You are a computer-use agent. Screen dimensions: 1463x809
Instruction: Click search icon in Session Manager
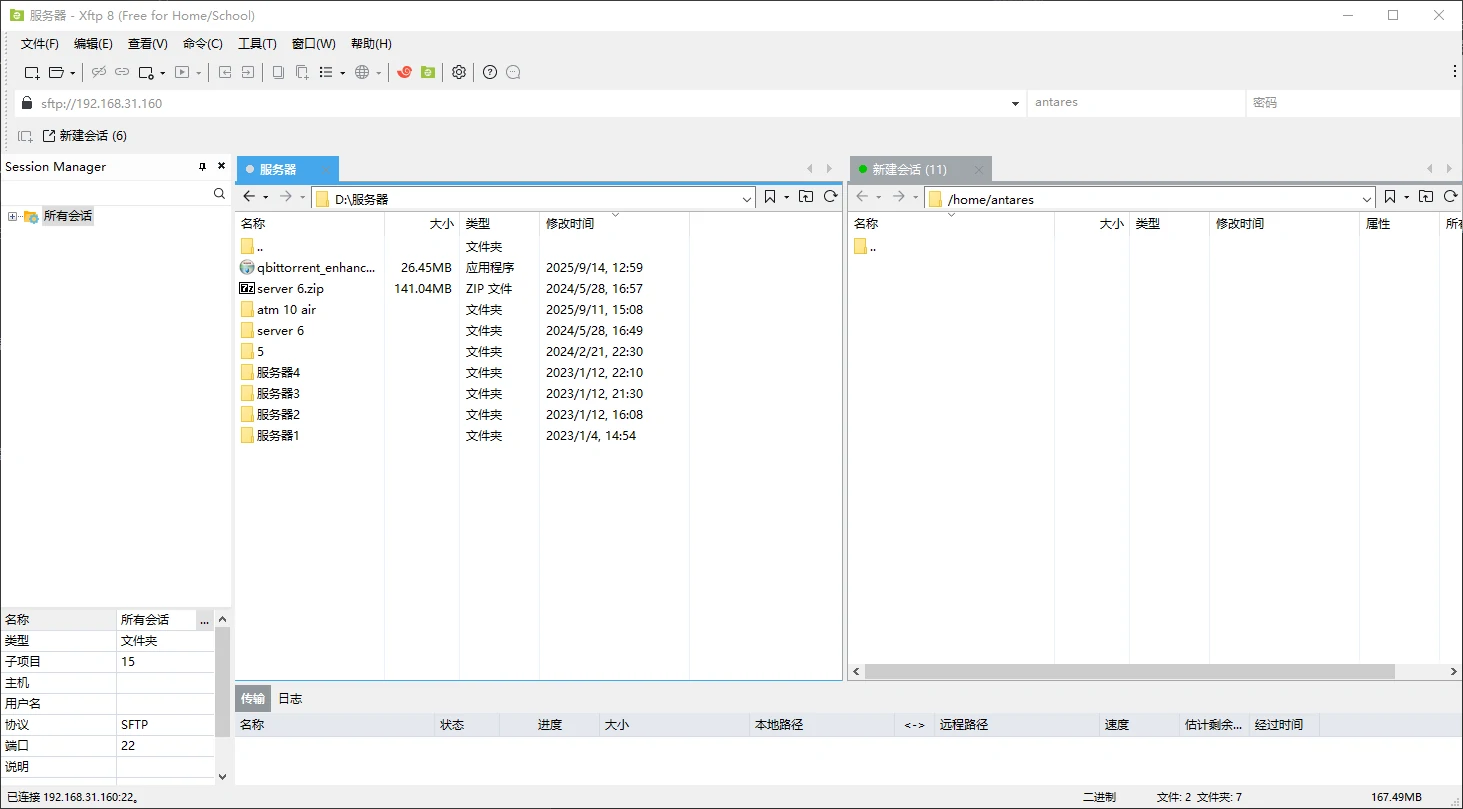coord(219,194)
